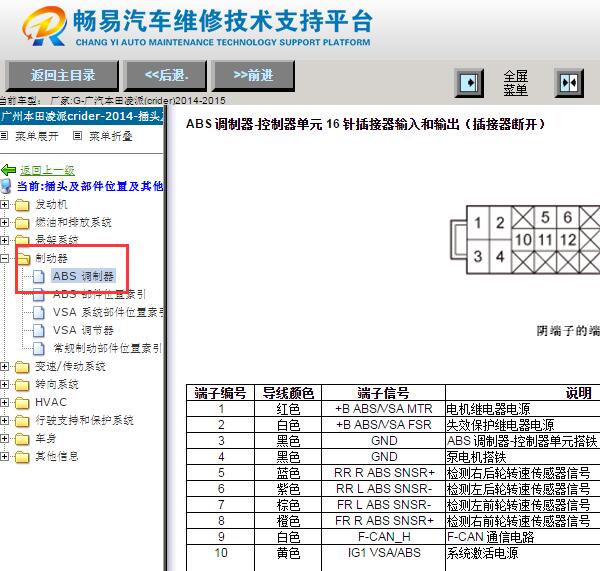The height and width of the screenshot is (571, 600).
Task: Click pin 1 in the connector diagram
Action: click(478, 223)
